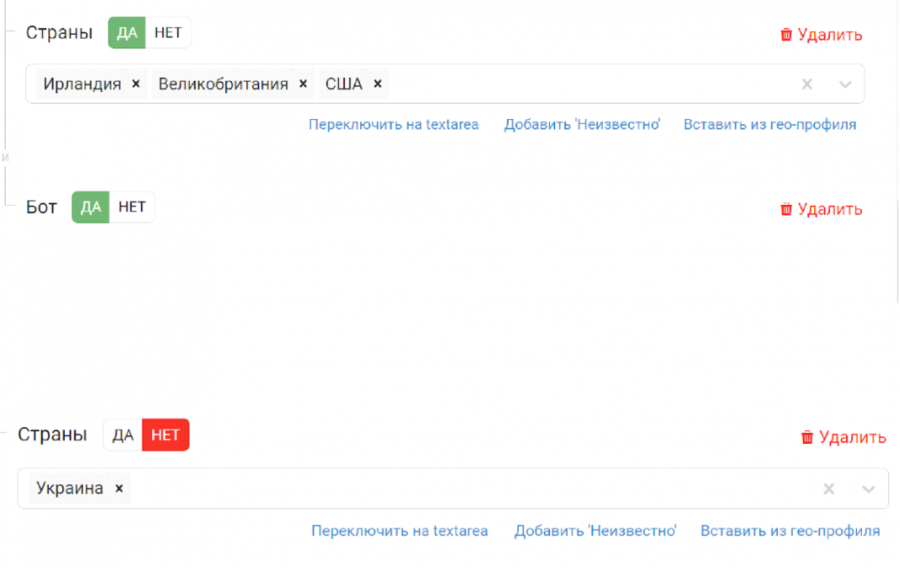900x568 pixels.
Task: Delete the Бот filter via Удалить
Action: [821, 209]
